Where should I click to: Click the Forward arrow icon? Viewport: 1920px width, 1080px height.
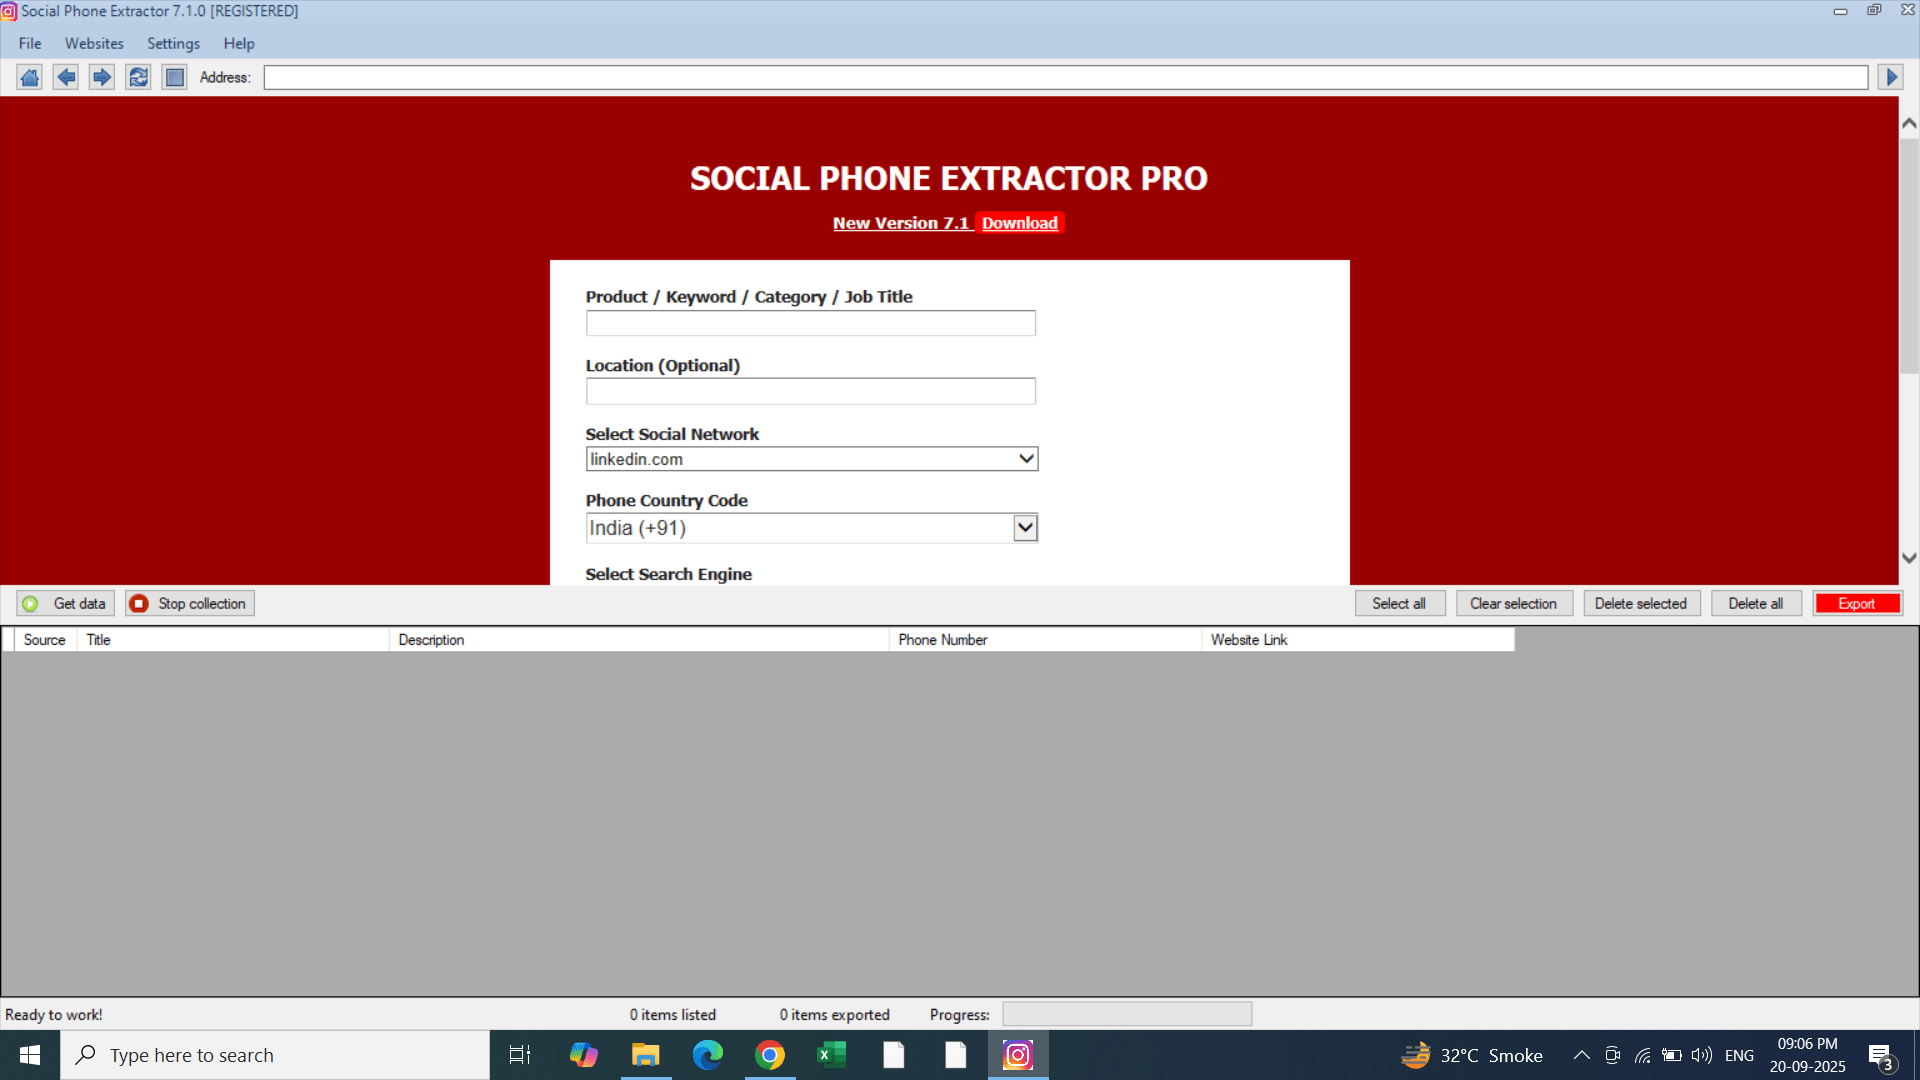[102, 77]
